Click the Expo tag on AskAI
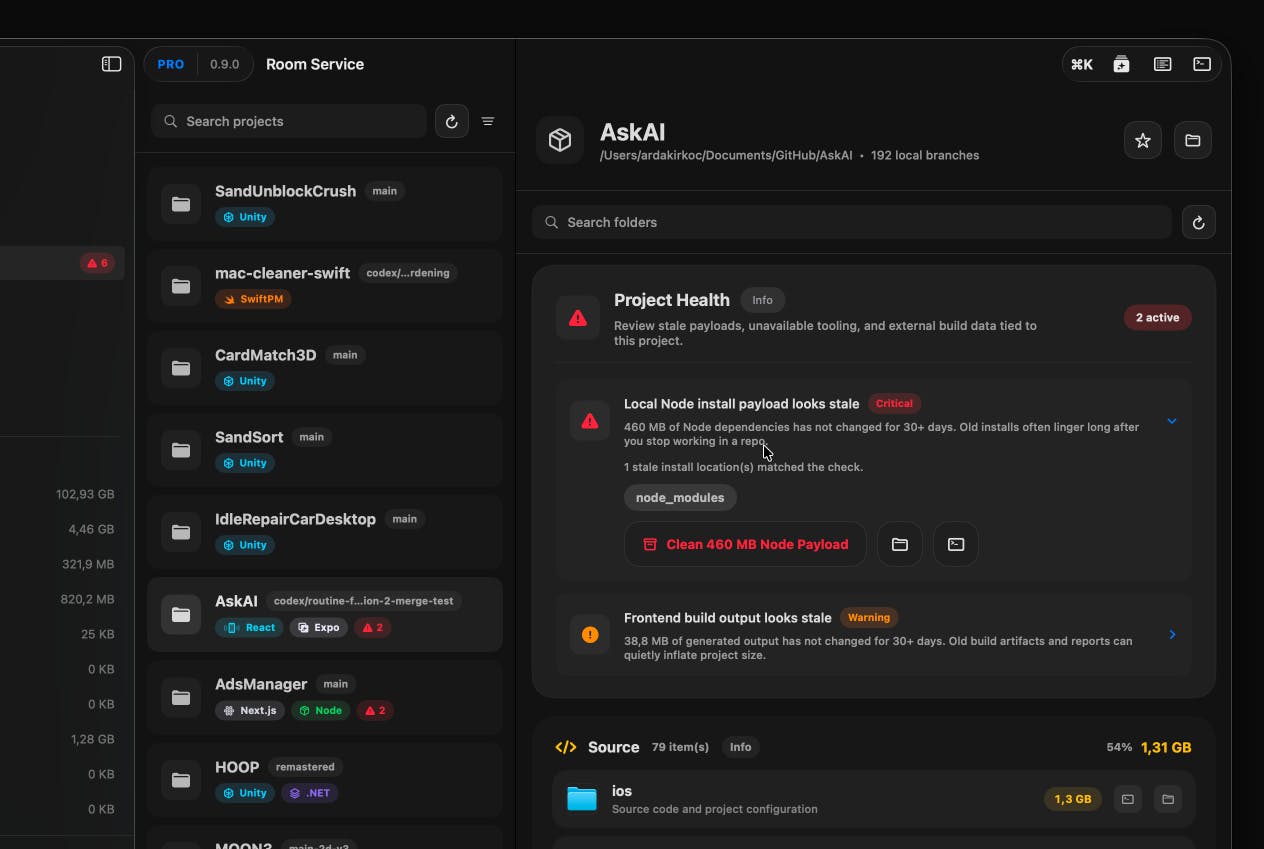1264x849 pixels. point(319,628)
